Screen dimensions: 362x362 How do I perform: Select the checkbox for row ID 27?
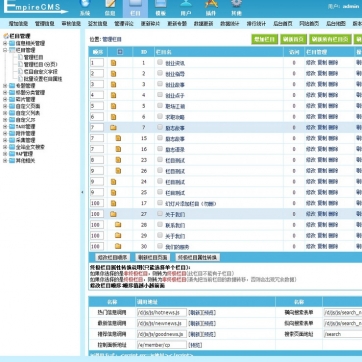tap(160, 213)
